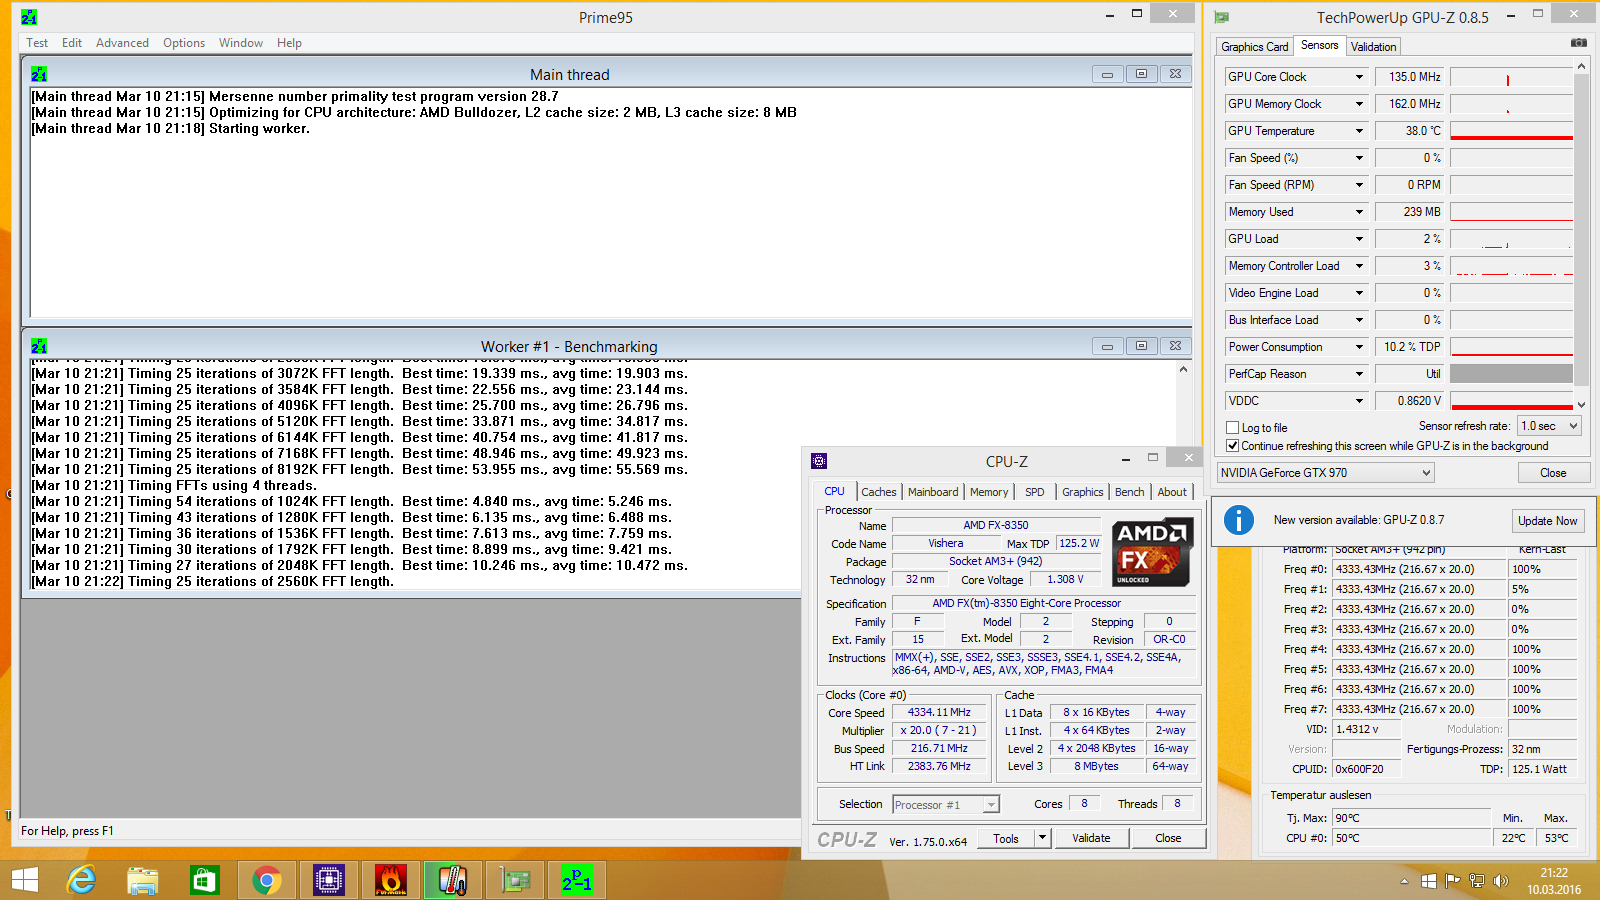Switch to the Memory tab in CPU-Z

(x=989, y=492)
